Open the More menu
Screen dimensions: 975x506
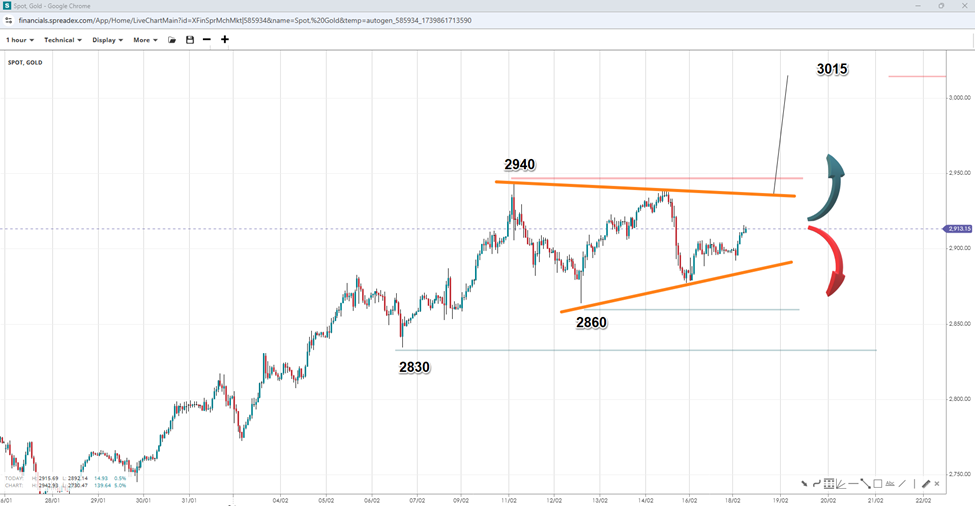[146, 40]
